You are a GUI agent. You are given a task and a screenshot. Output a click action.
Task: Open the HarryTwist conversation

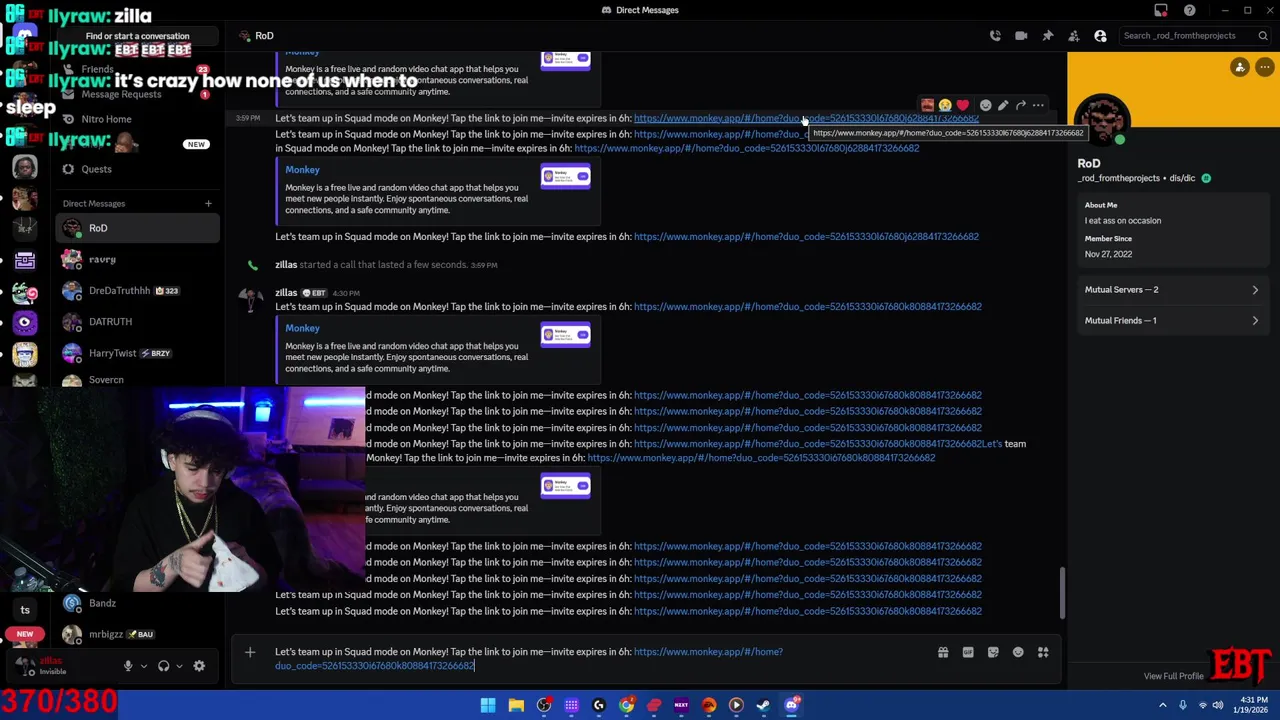pyautogui.click(x=137, y=353)
